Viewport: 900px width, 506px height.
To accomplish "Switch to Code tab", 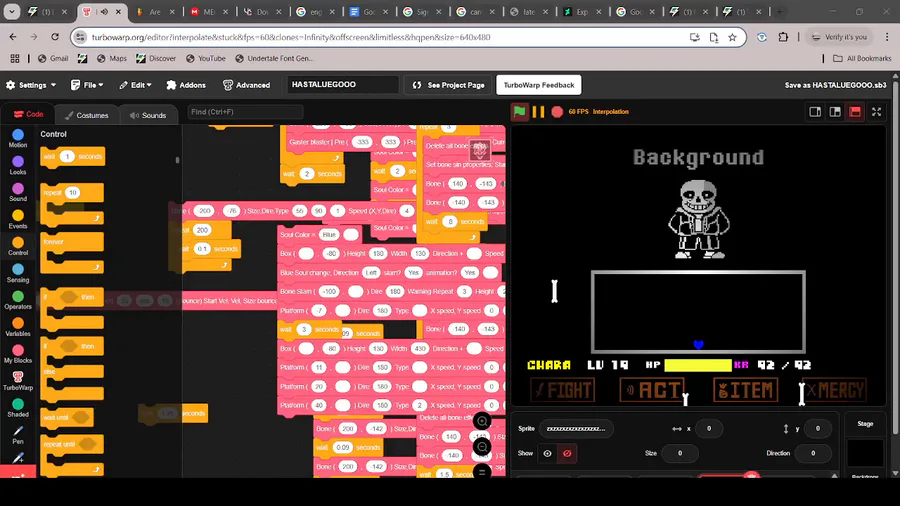I will 28,114.
